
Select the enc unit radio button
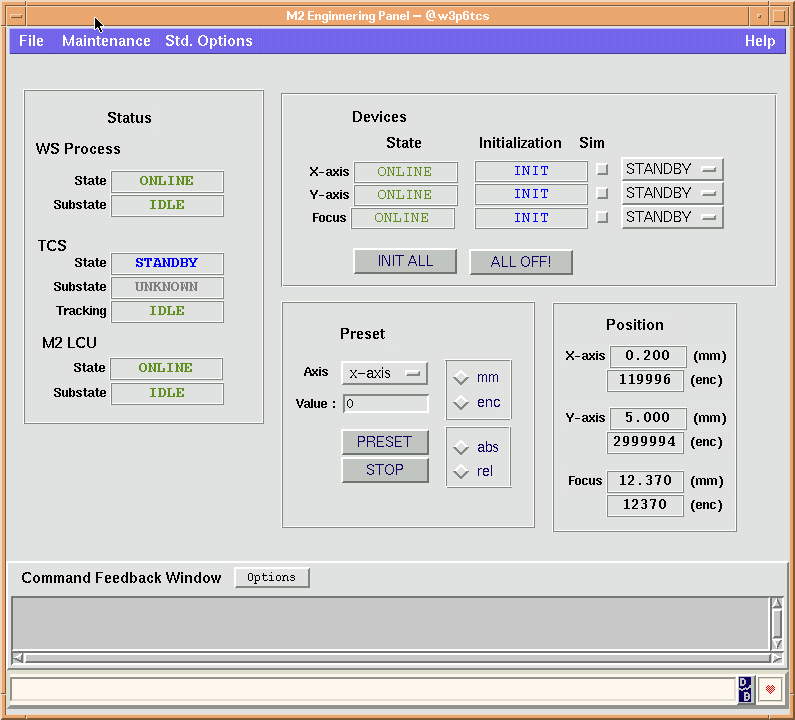461,403
